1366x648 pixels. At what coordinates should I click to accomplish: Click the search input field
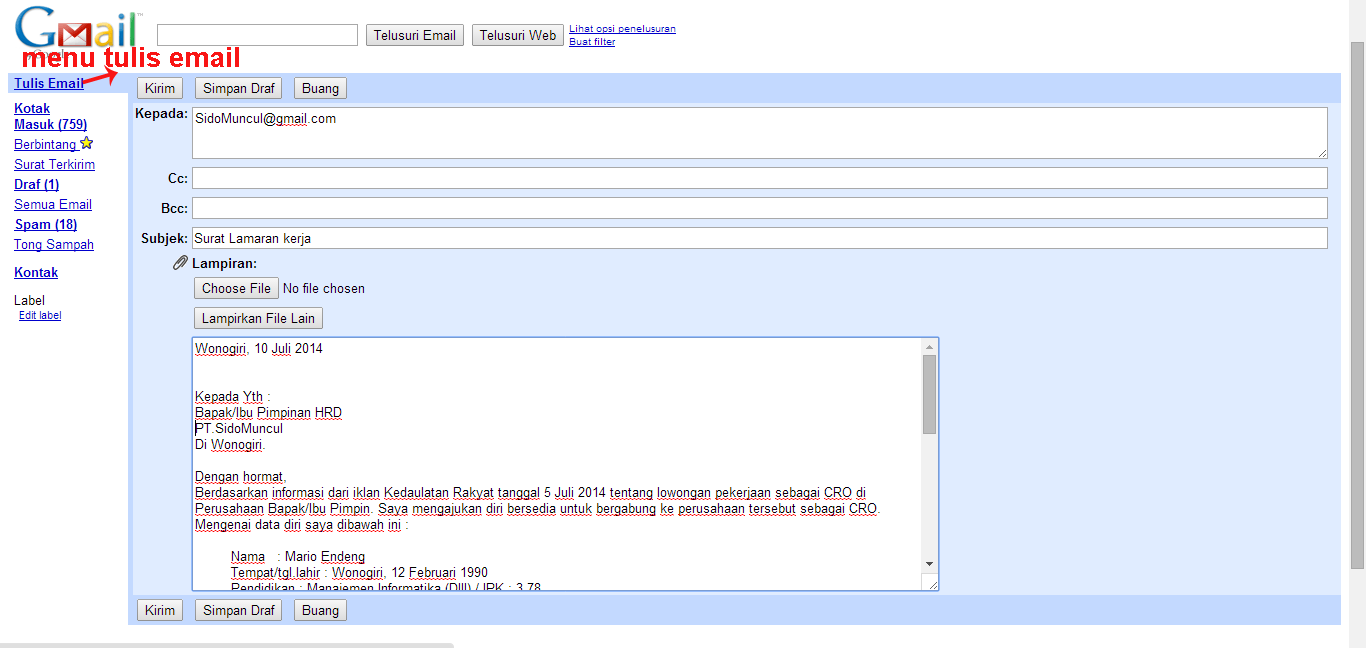(x=257, y=35)
